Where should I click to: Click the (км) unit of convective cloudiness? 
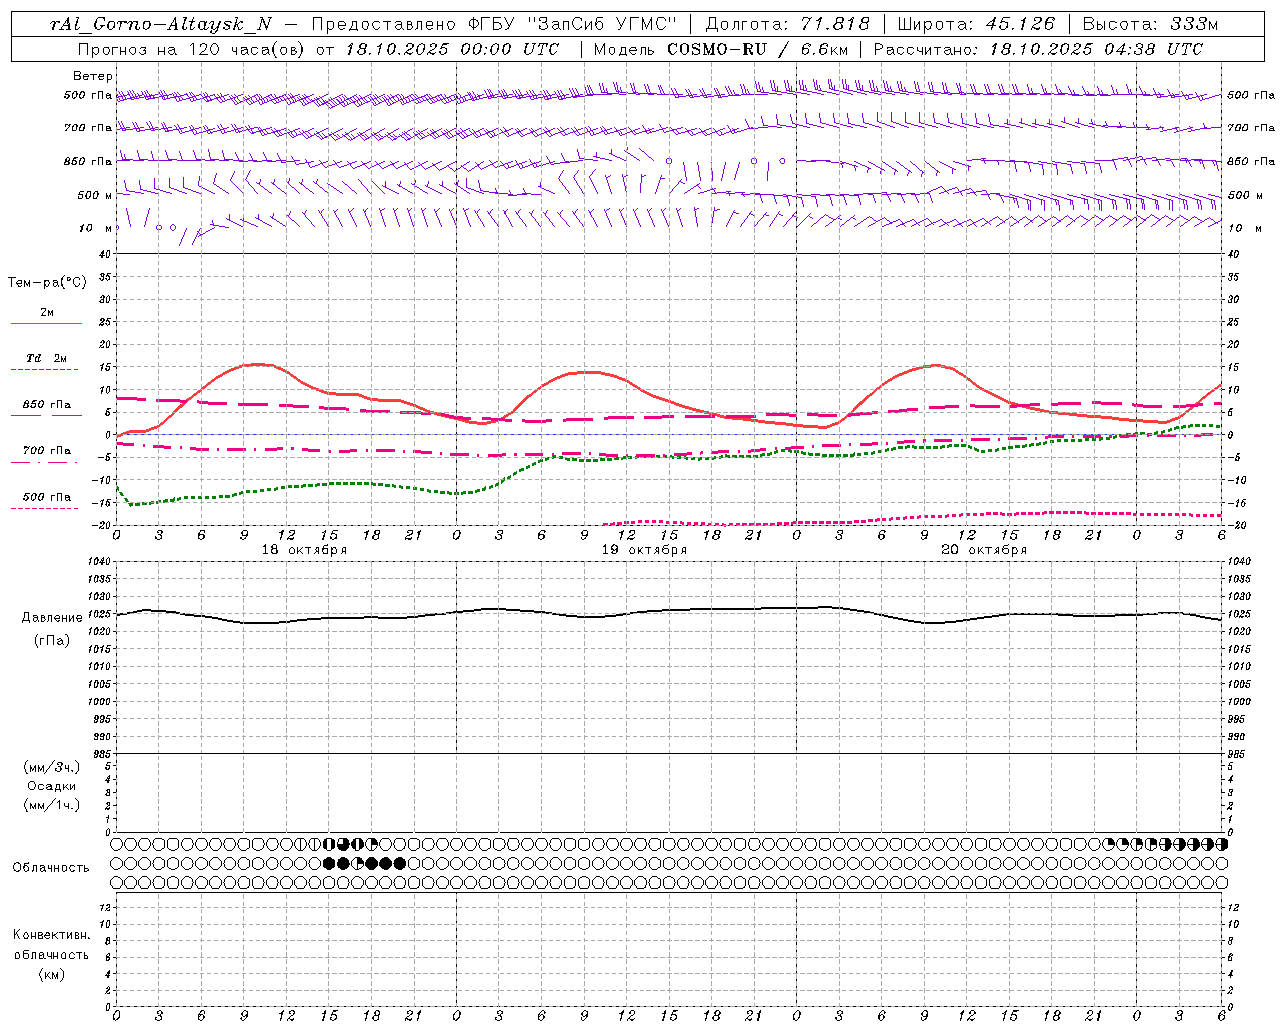click(52, 974)
